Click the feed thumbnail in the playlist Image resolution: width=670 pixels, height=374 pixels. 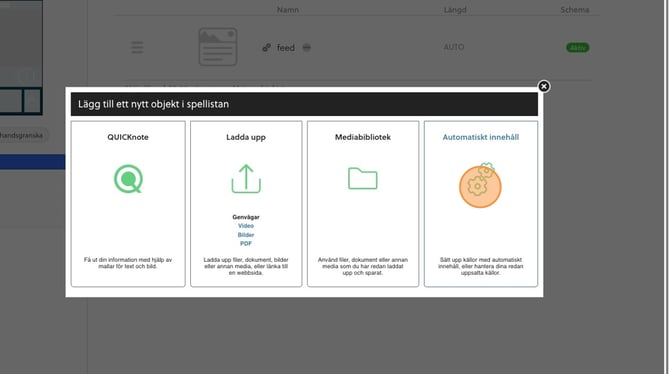pos(218,47)
